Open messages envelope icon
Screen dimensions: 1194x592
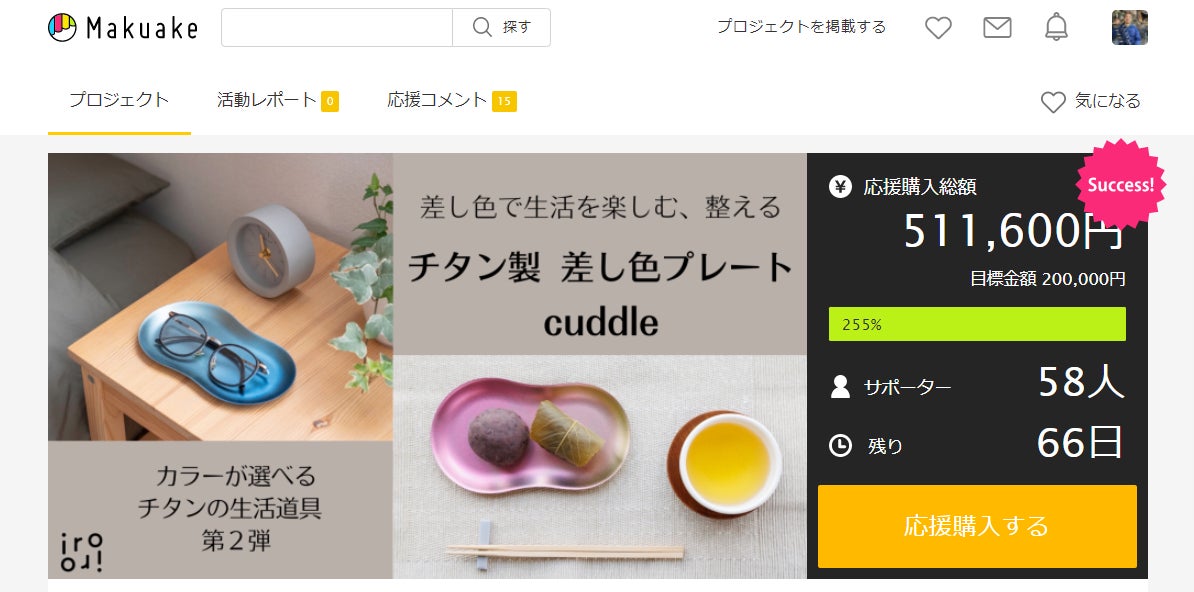[997, 28]
